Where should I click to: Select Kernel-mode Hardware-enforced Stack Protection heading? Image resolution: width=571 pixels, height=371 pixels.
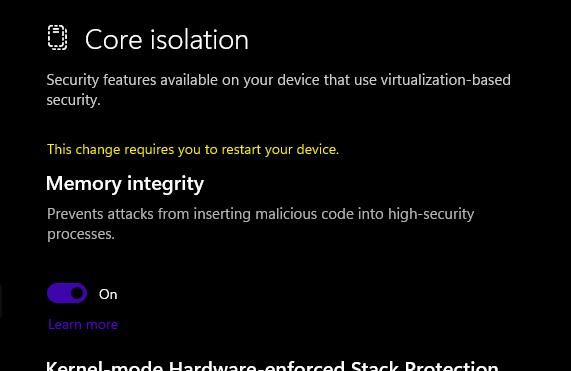272,366
